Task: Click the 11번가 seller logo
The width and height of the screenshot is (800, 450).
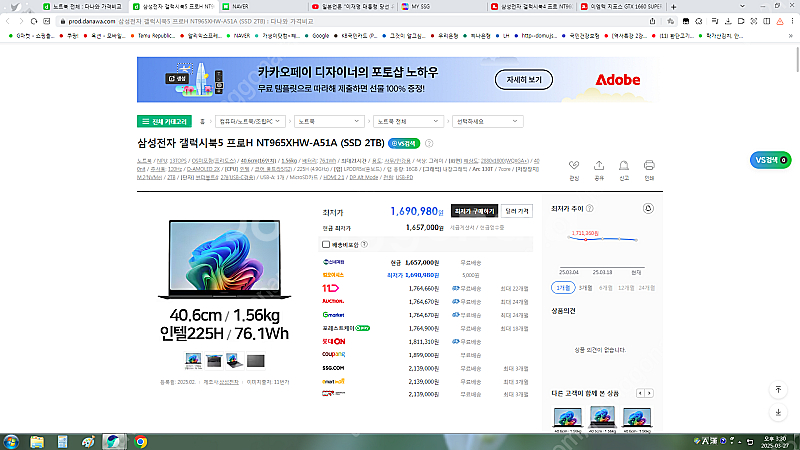Action: pos(331,288)
